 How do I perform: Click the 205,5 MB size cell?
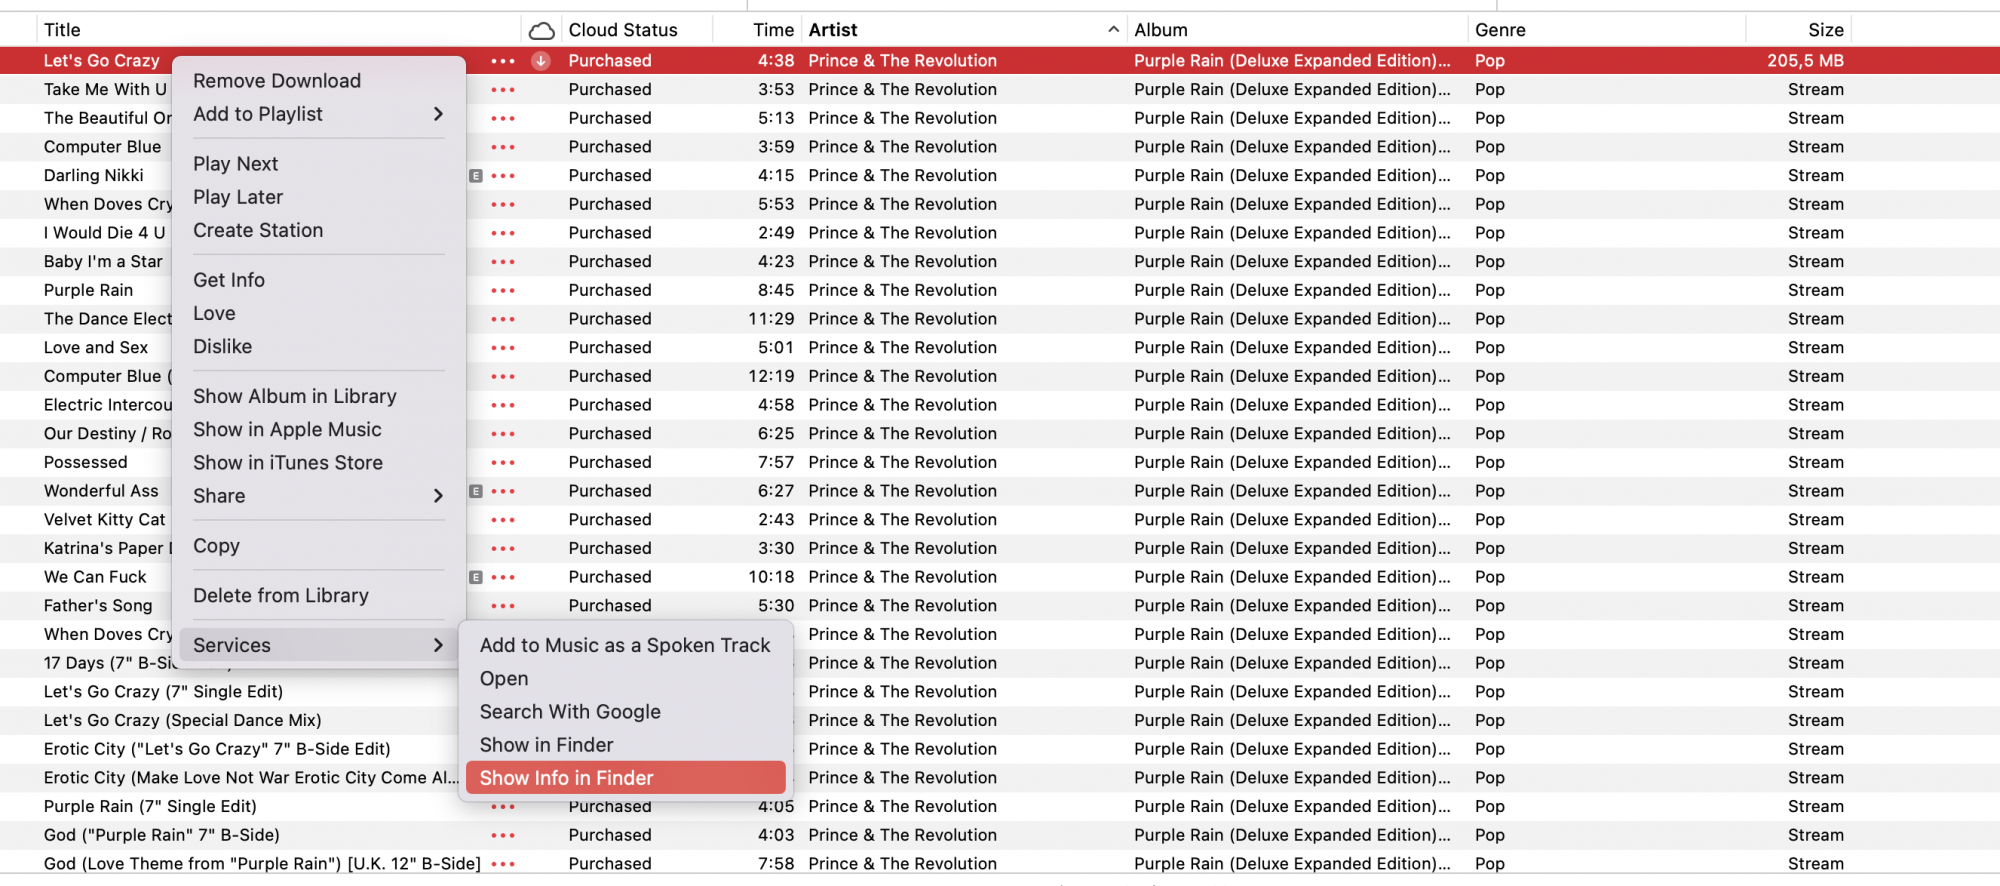[1805, 61]
